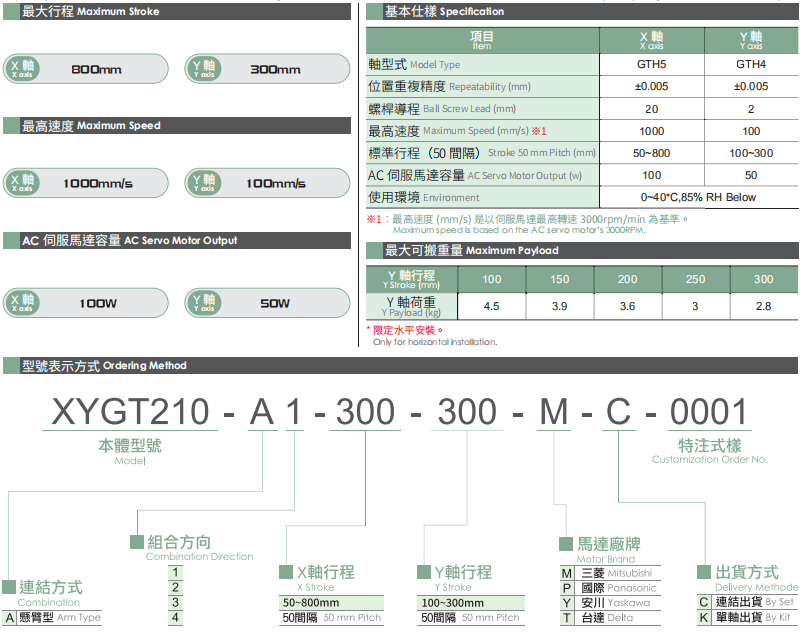Click the Environment row label
Image resolution: width=802 pixels, height=633 pixels.
point(482,197)
